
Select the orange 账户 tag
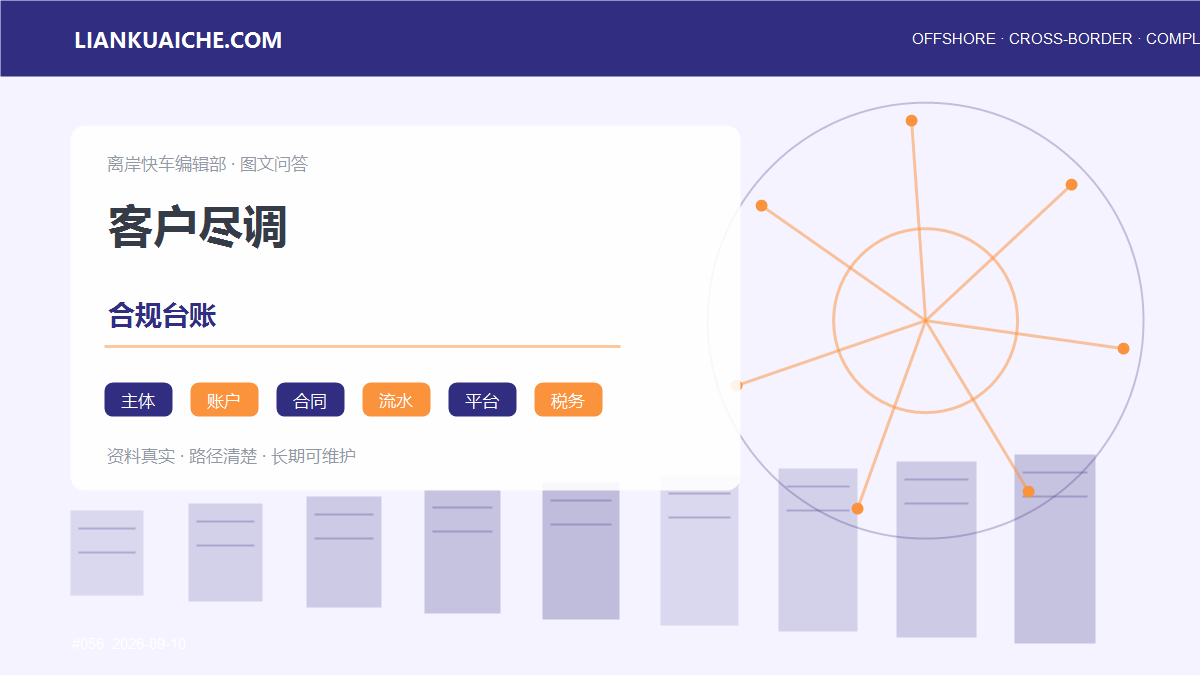point(224,400)
